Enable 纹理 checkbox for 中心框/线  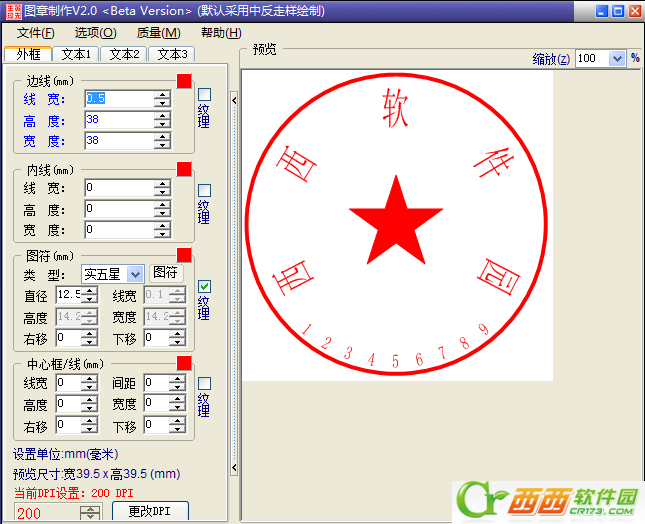tap(204, 383)
